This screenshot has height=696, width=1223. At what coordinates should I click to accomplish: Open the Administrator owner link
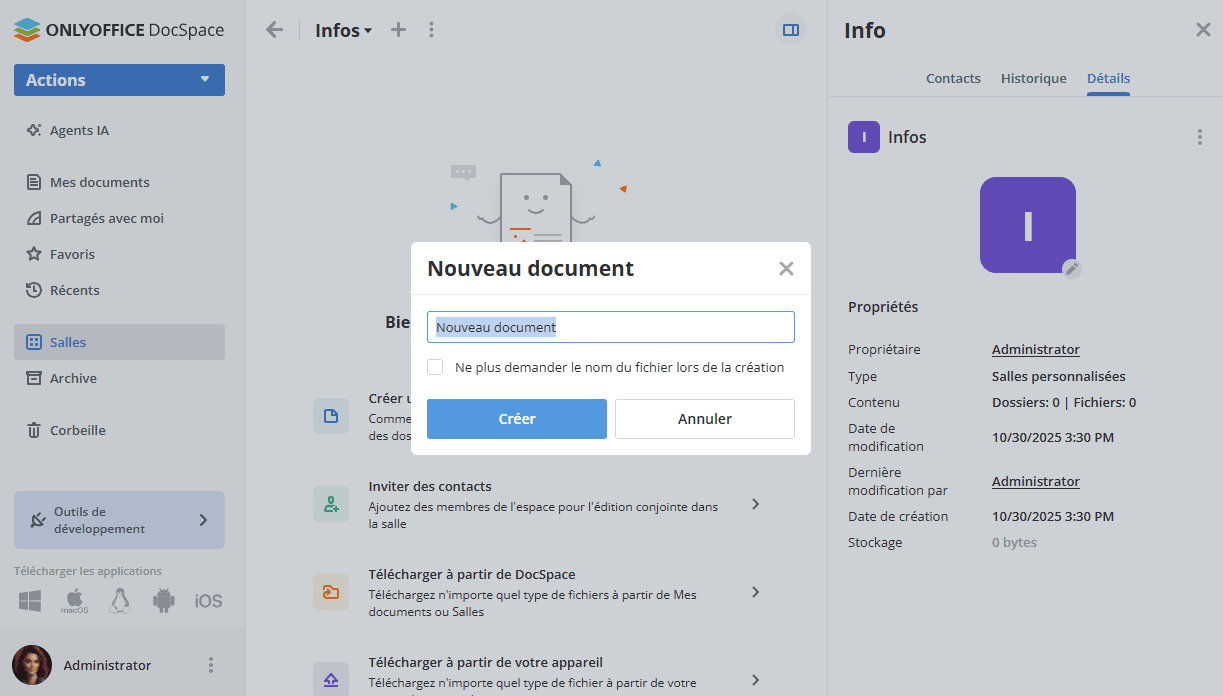(1035, 349)
